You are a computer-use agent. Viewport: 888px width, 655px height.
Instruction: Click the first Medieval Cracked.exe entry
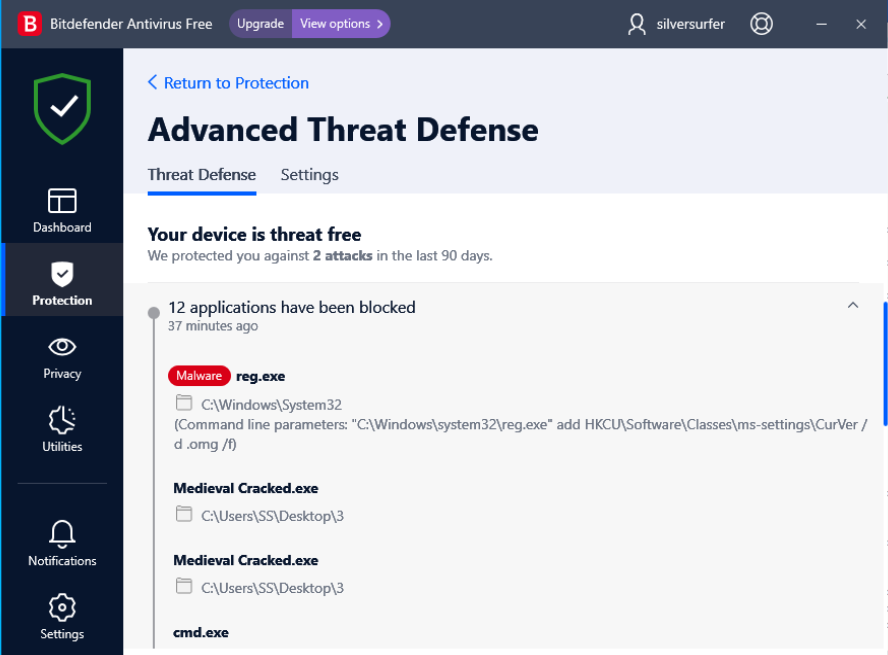246,488
